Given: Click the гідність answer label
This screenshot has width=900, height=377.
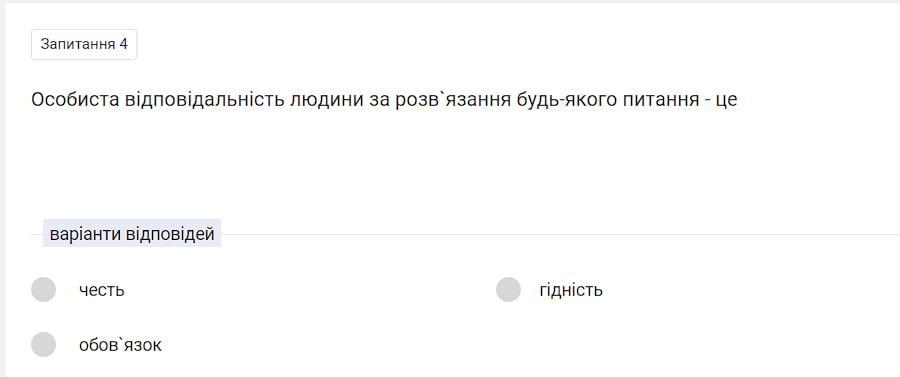Looking at the screenshot, I should [571, 290].
